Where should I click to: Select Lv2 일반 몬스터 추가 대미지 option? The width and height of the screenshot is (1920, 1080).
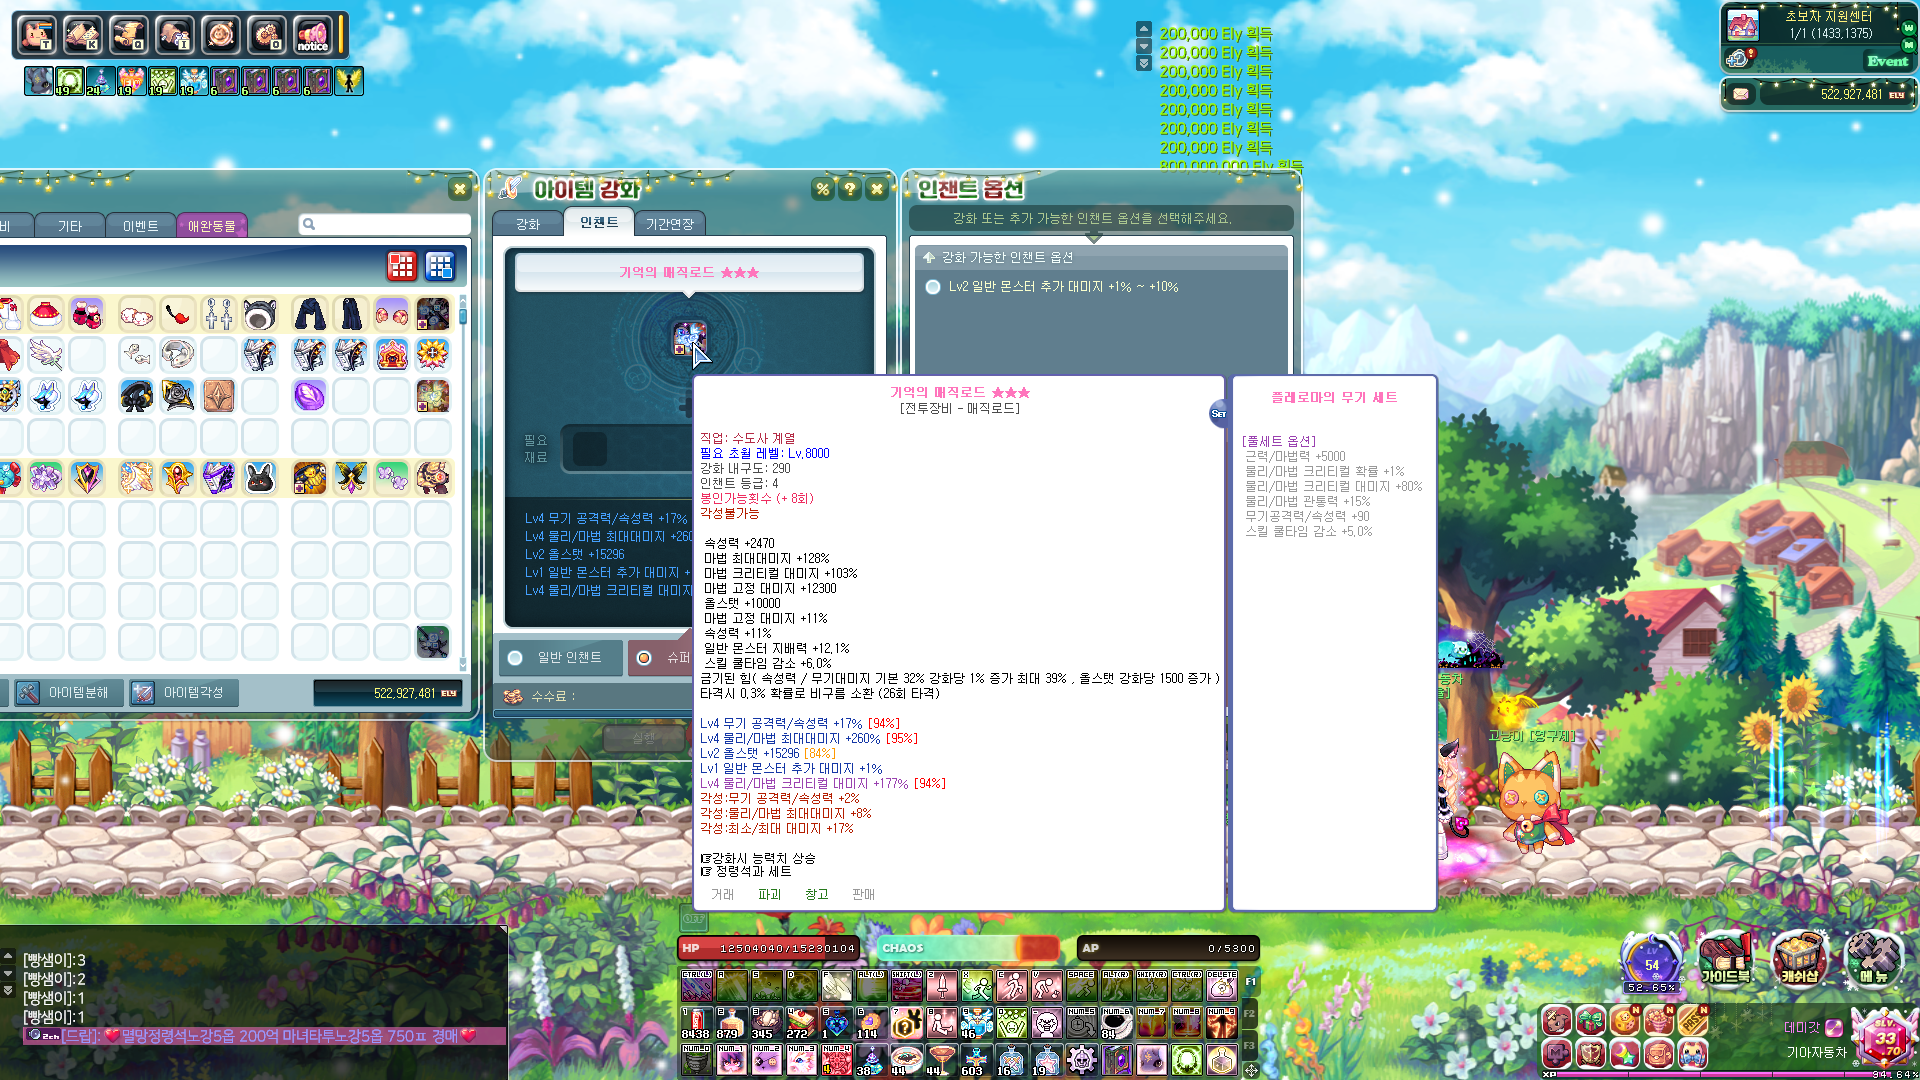pos(933,287)
